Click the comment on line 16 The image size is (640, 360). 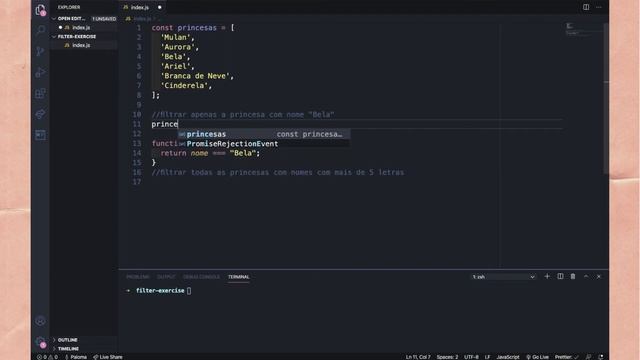coord(278,172)
